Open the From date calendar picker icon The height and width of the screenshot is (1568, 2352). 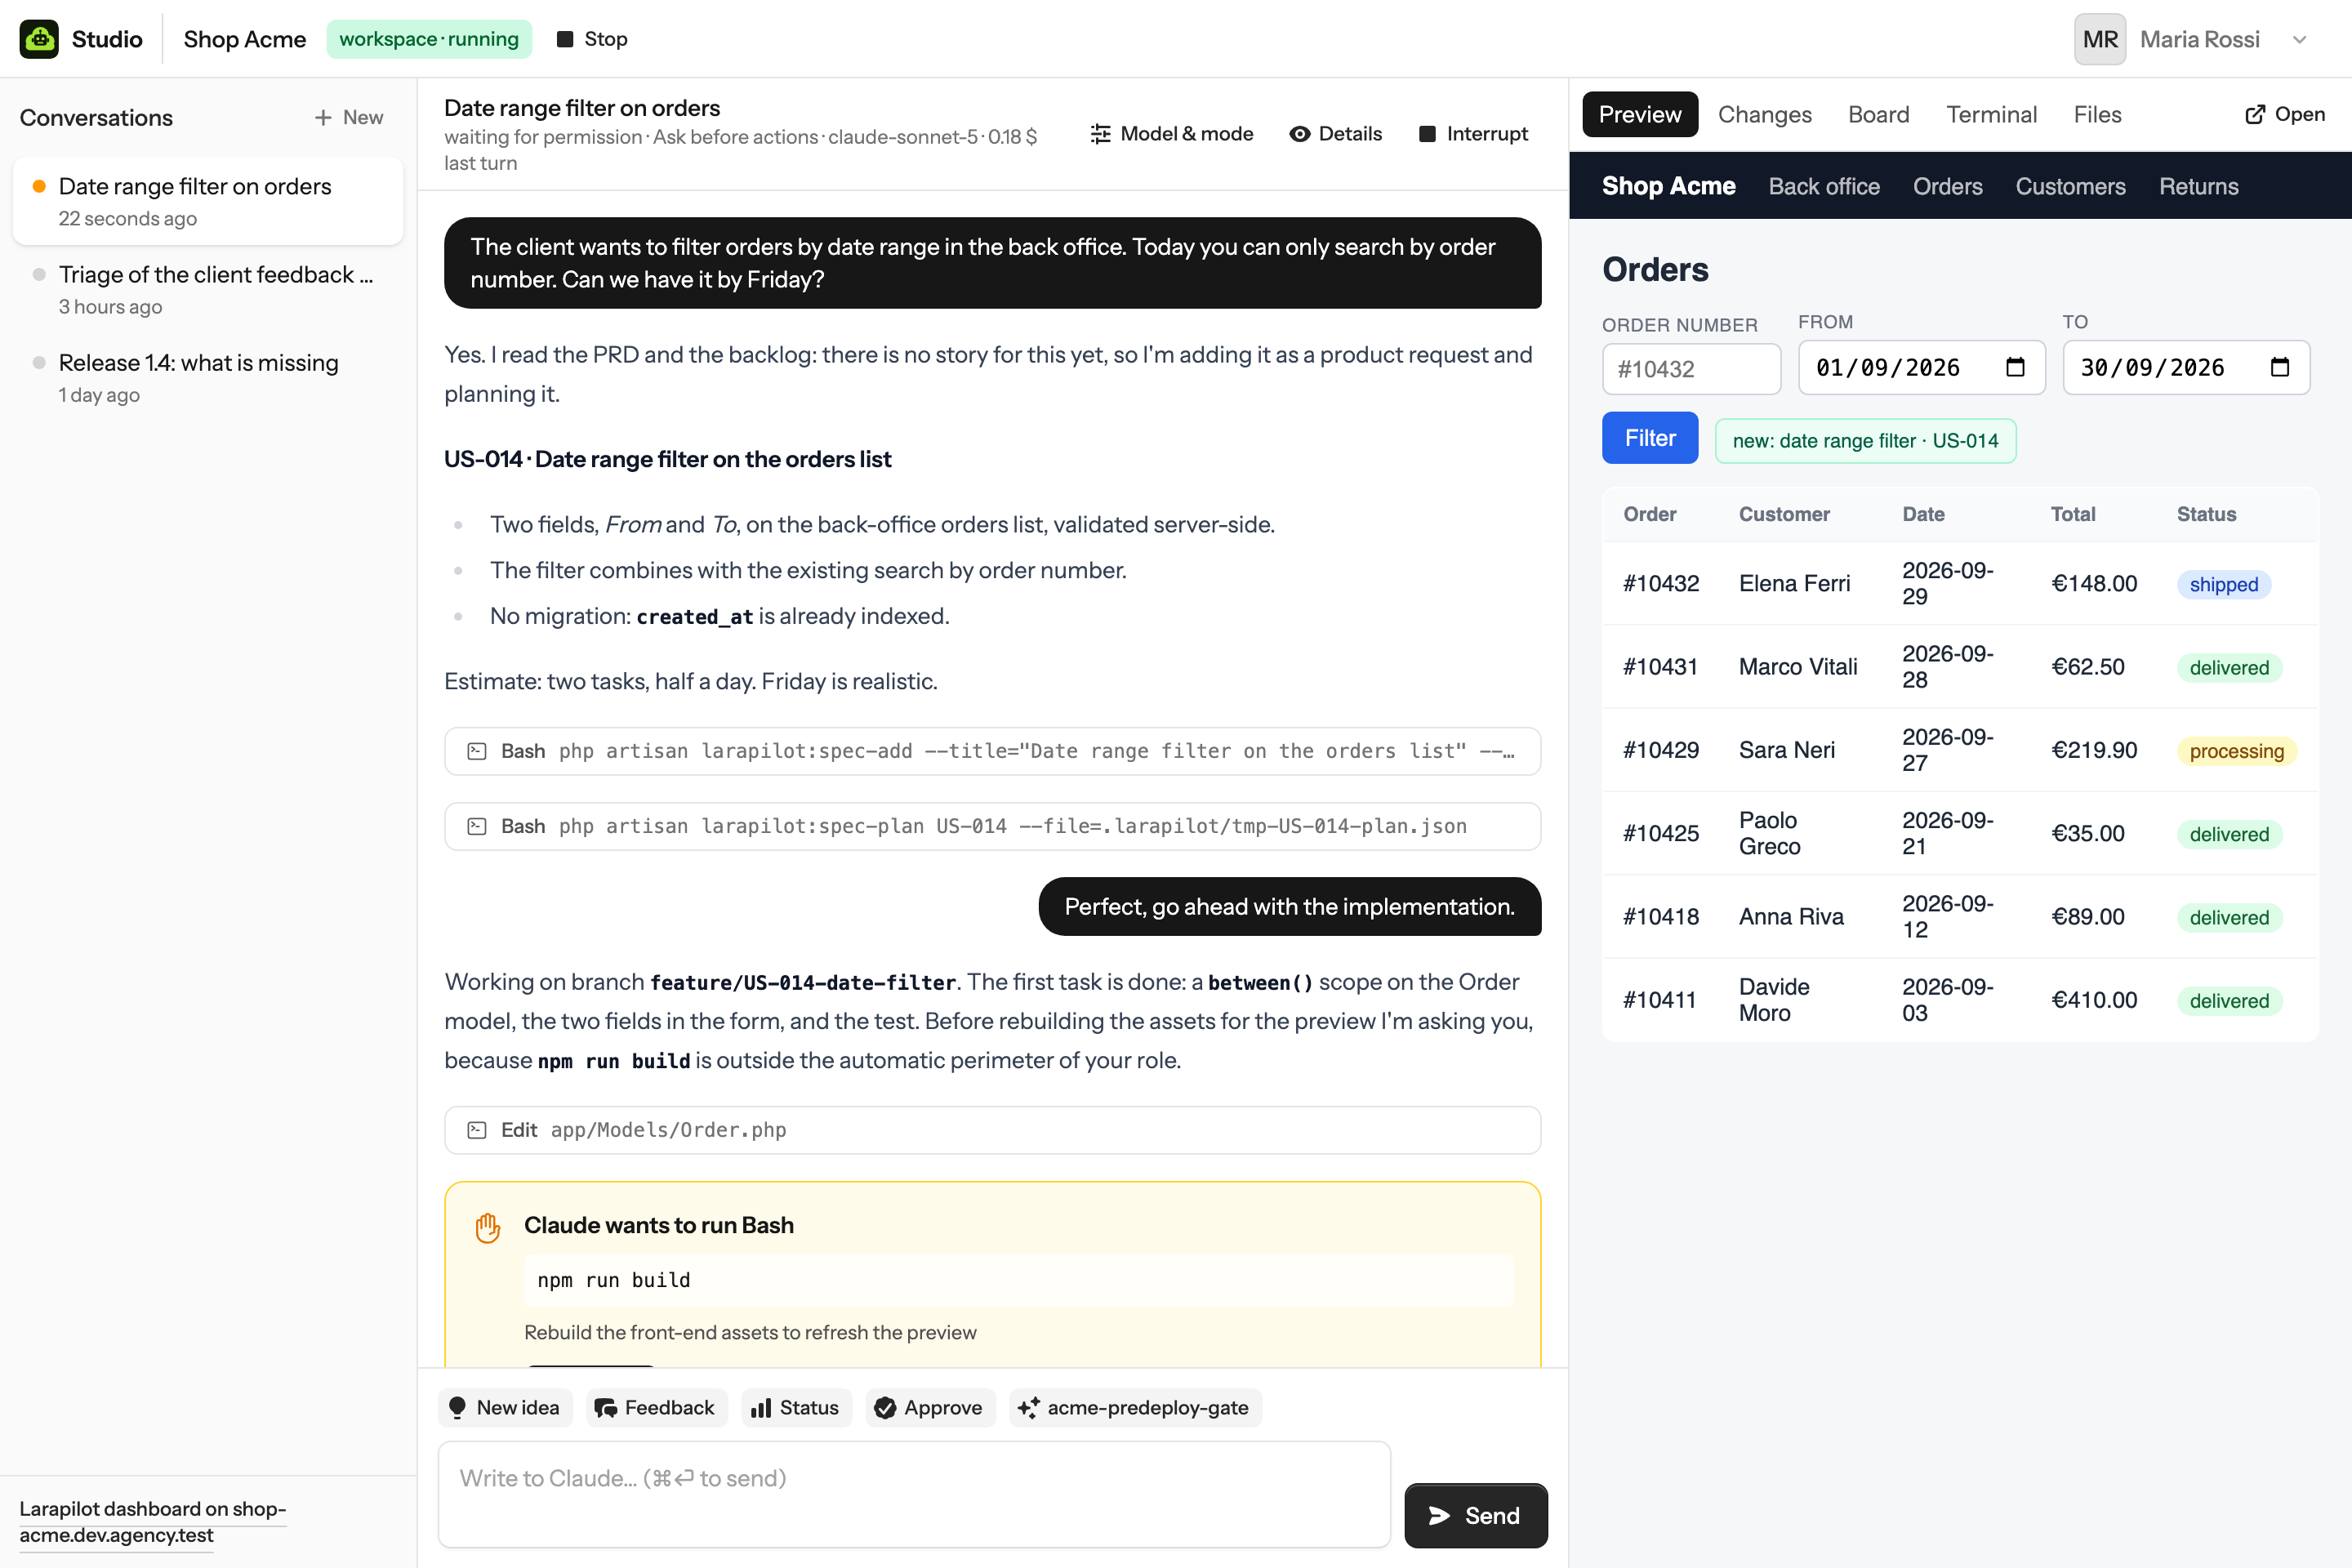click(x=2015, y=367)
